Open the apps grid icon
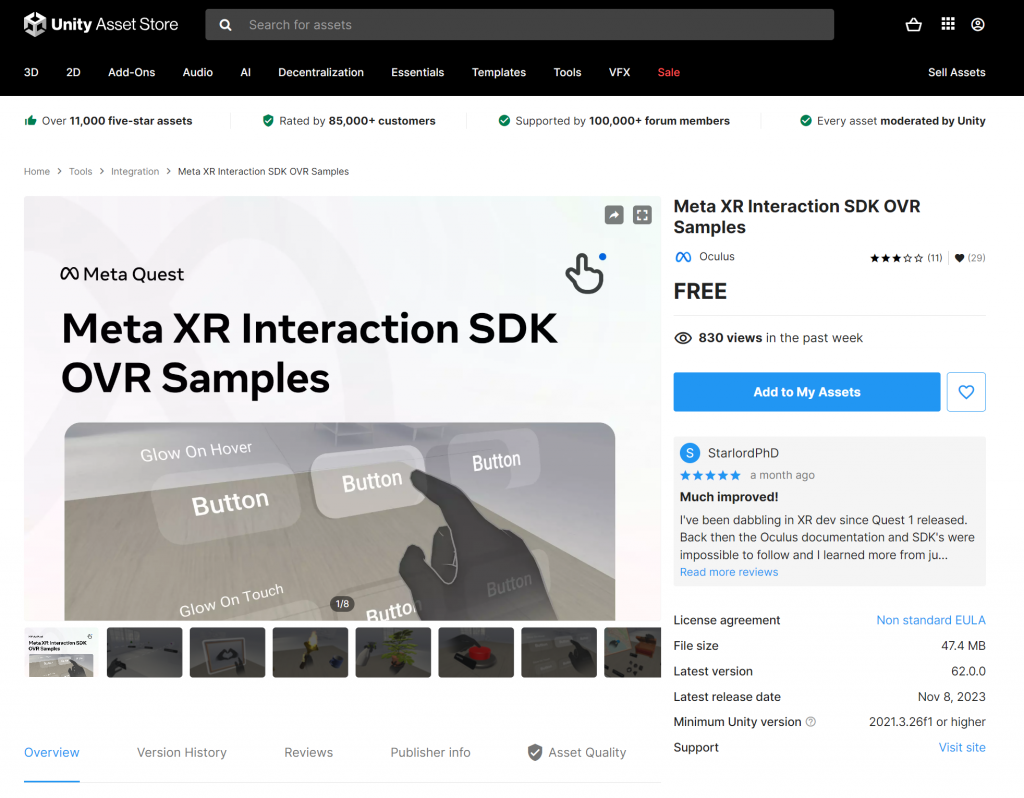 pyautogui.click(x=950, y=25)
